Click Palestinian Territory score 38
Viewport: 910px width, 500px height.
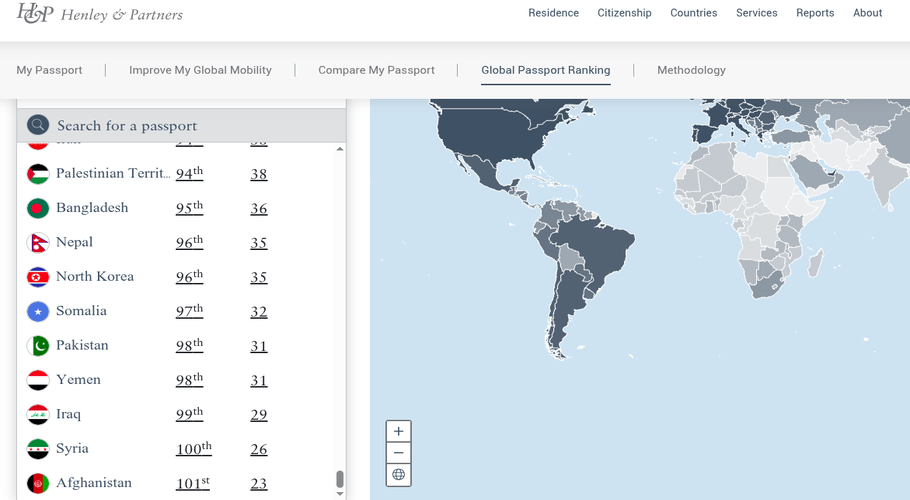259,174
